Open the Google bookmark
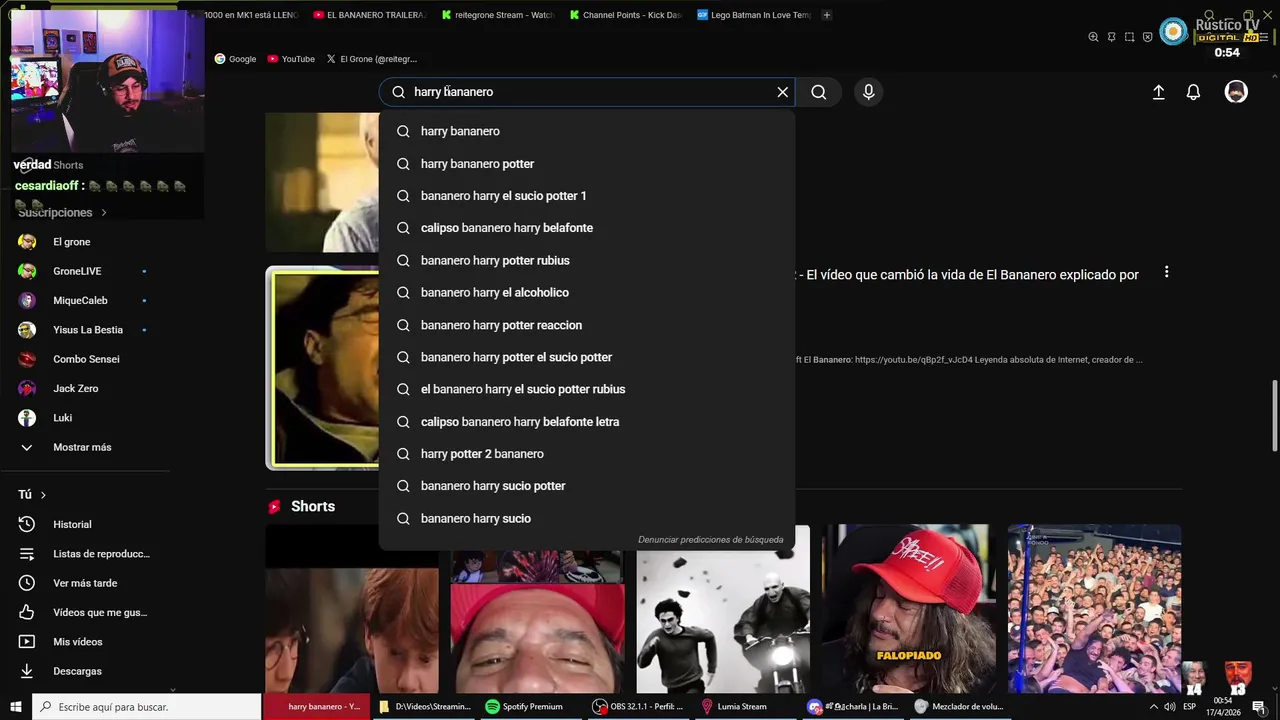 (236, 59)
